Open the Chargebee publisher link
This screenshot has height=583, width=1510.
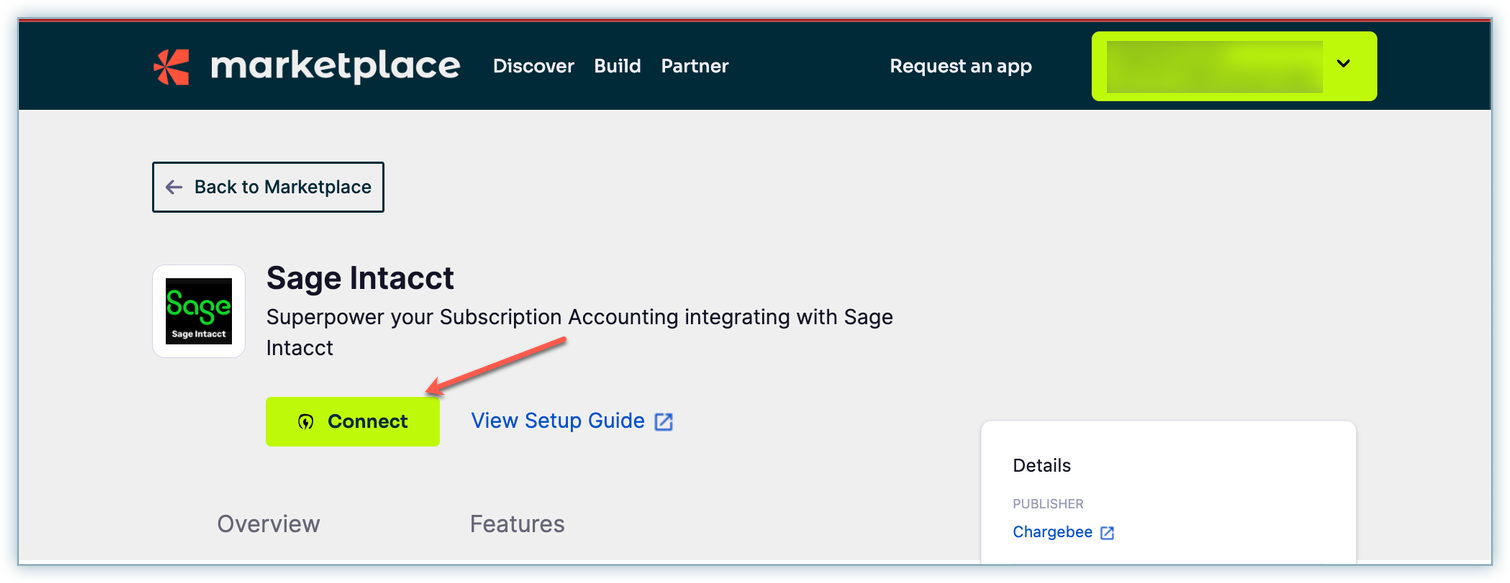(1052, 532)
